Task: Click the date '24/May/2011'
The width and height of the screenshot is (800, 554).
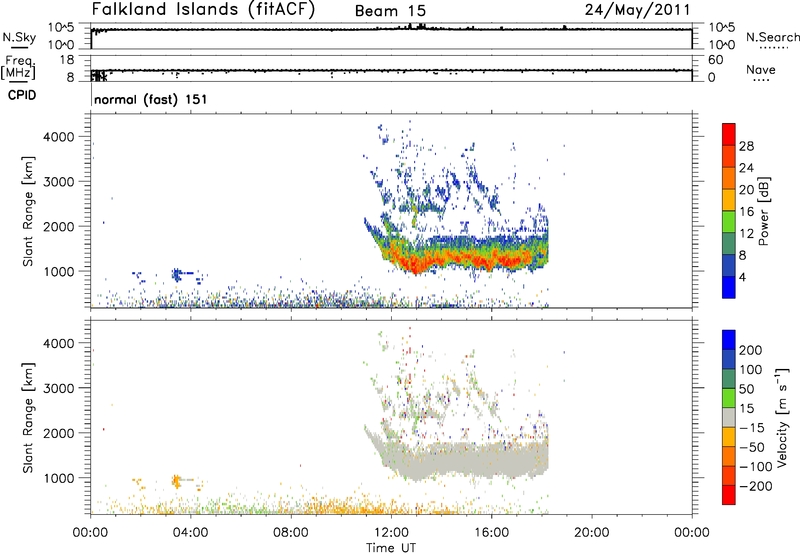Action: [638, 10]
